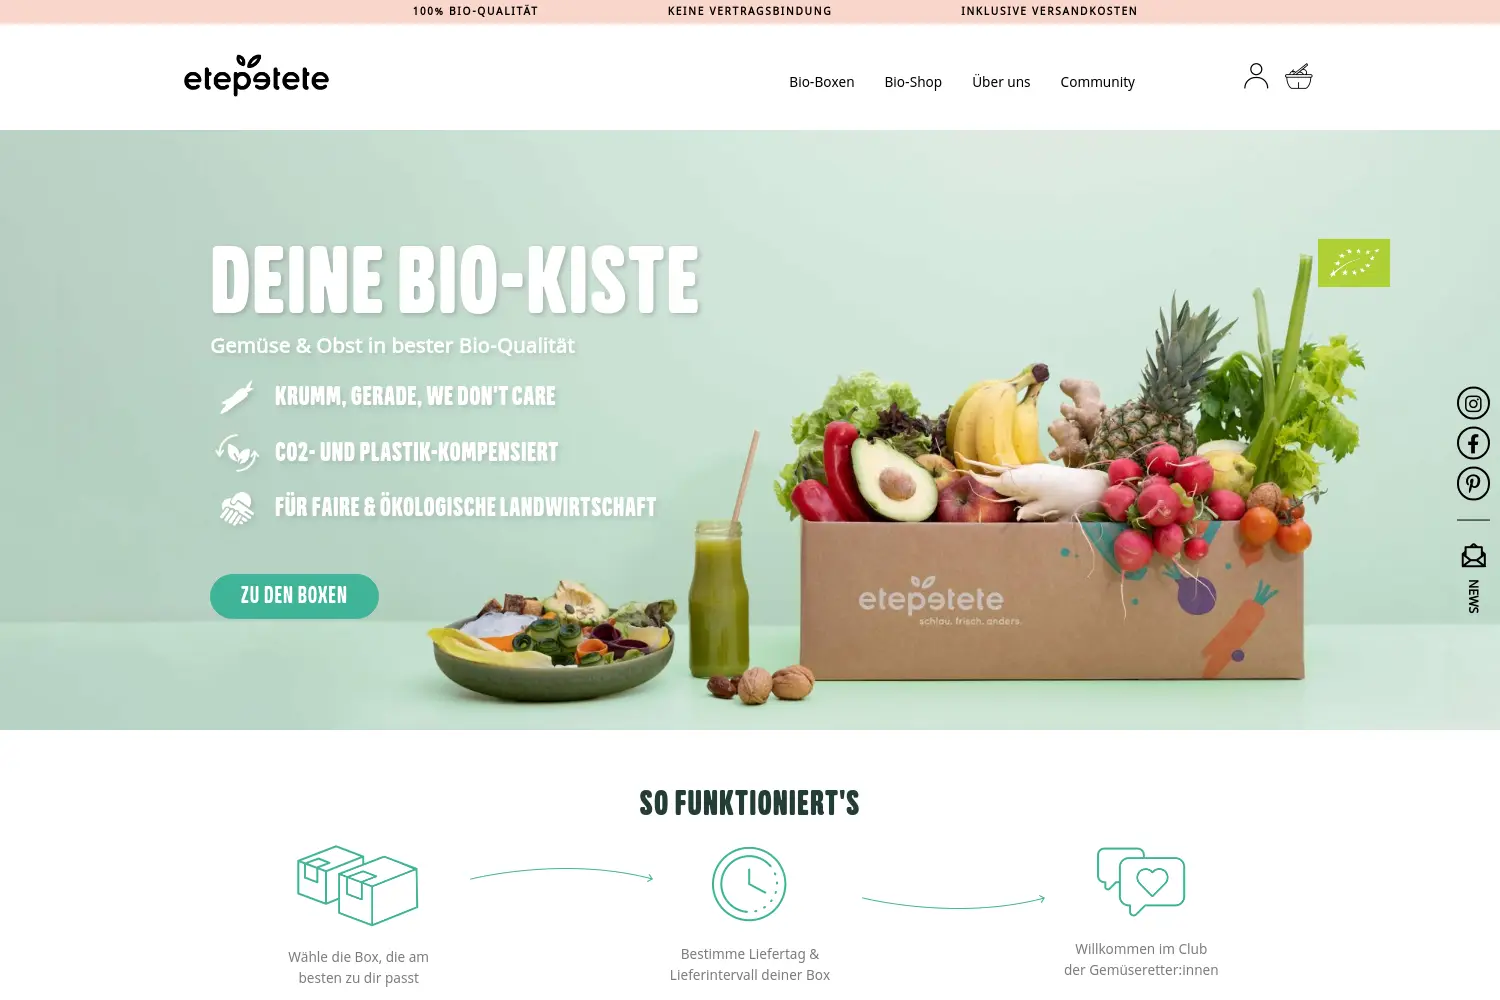The image size is (1500, 1000).
Task: Open the shopping basket icon
Action: pos(1299,76)
